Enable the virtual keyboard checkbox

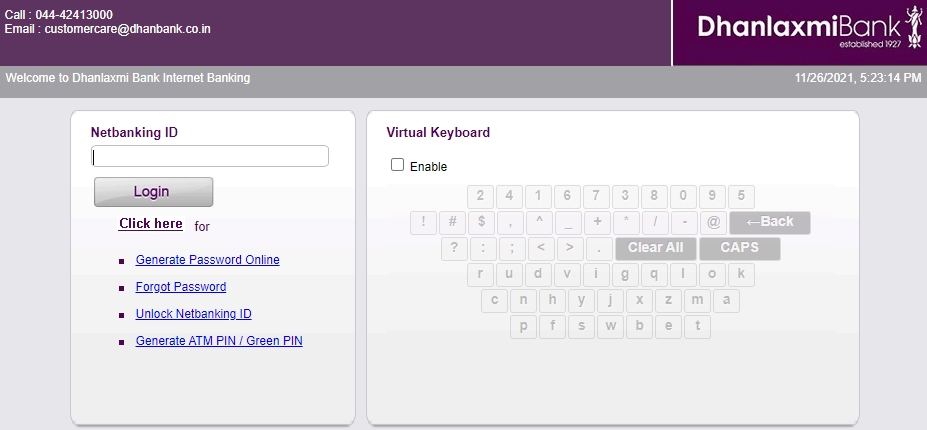point(397,165)
